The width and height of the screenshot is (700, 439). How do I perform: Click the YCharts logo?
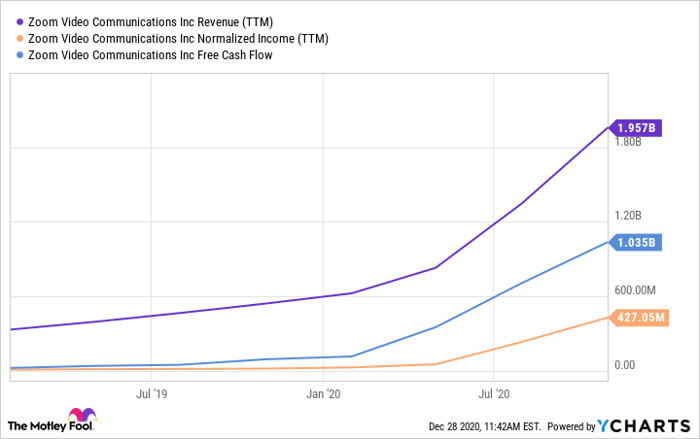click(641, 426)
